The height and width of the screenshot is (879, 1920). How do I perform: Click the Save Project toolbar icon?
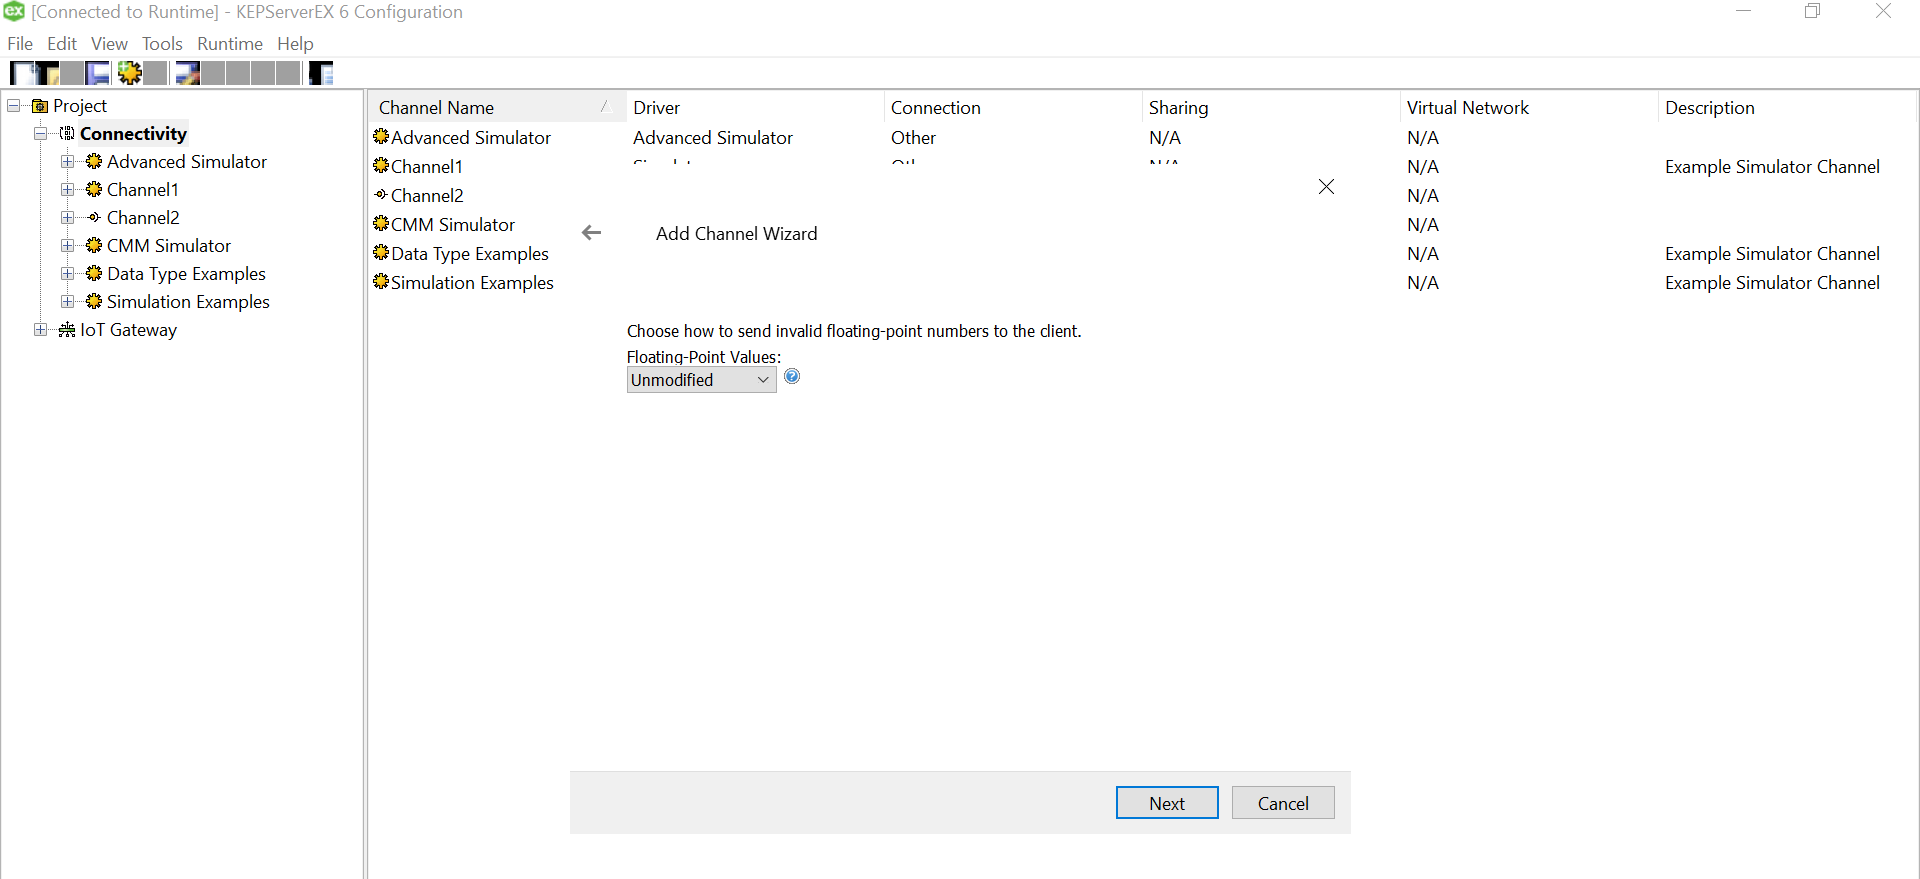pos(97,73)
